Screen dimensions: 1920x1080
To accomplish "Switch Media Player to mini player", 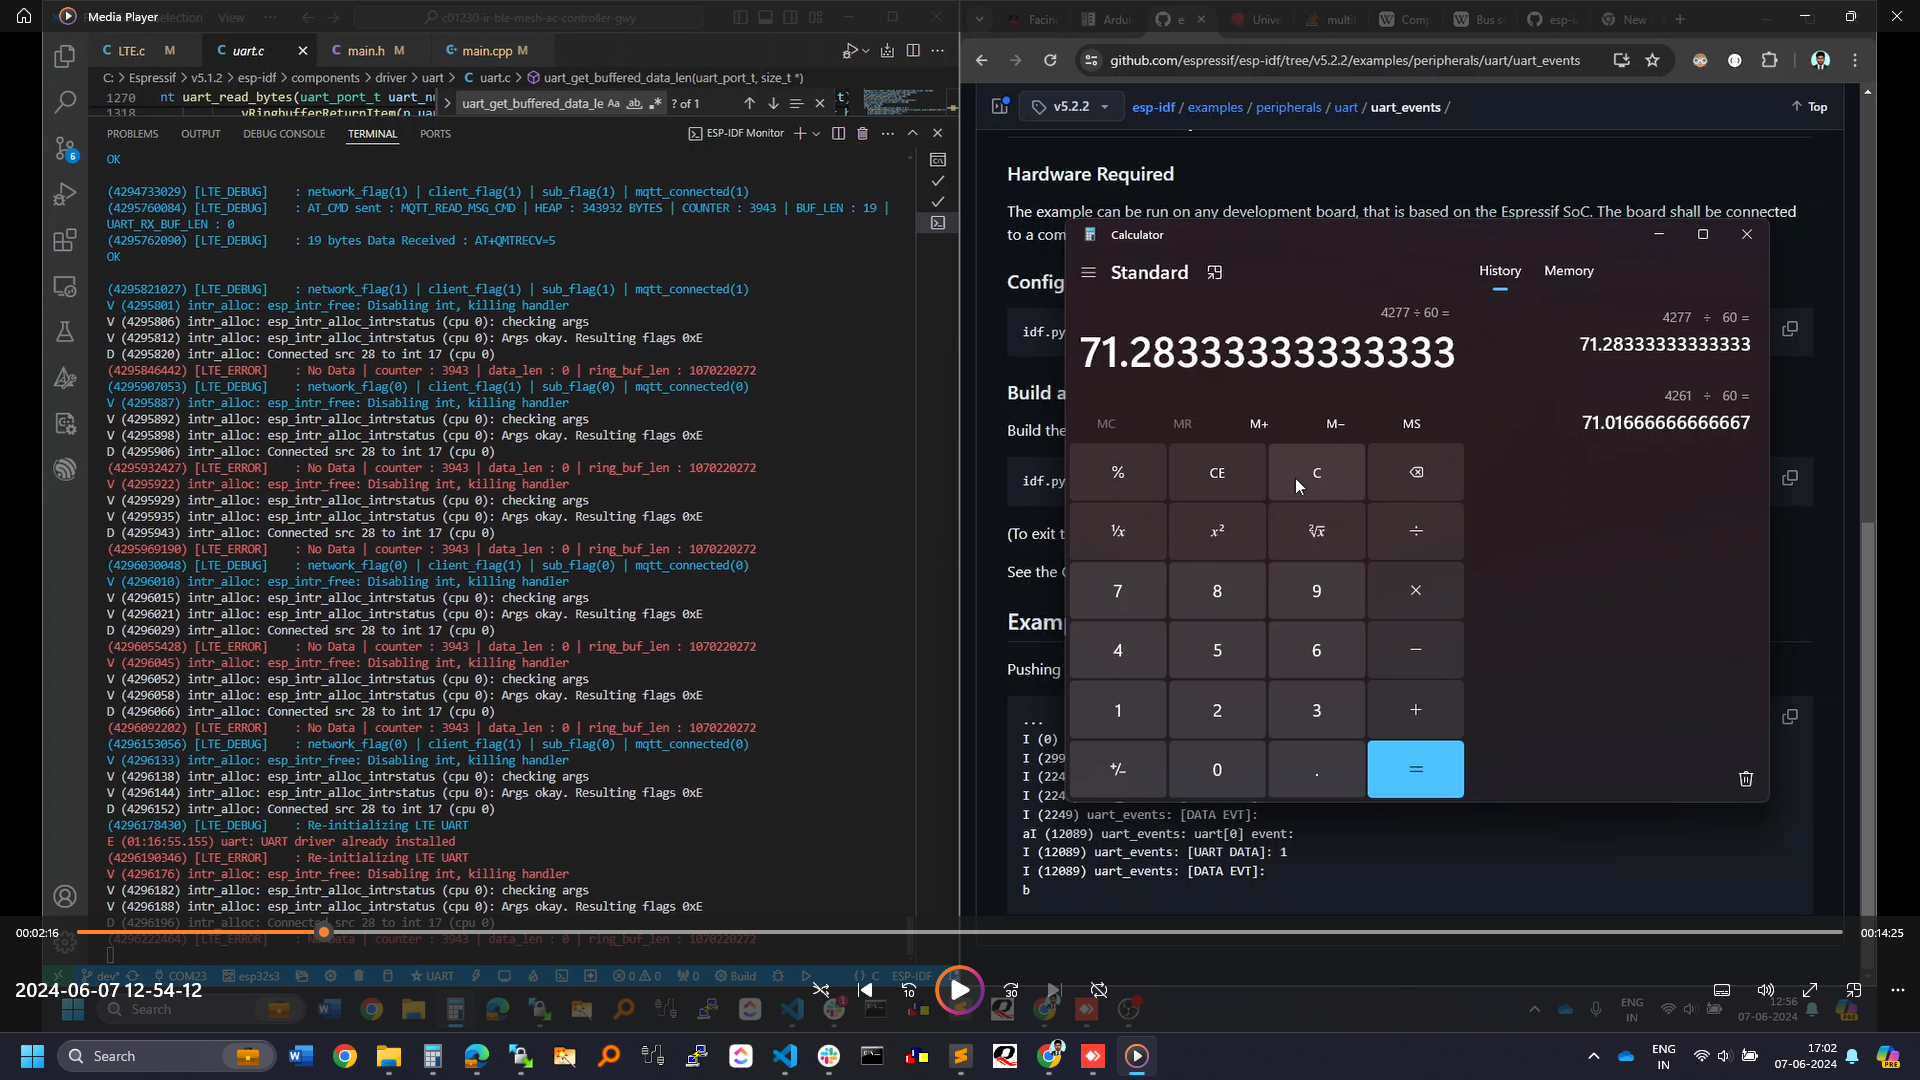I will tap(1854, 990).
